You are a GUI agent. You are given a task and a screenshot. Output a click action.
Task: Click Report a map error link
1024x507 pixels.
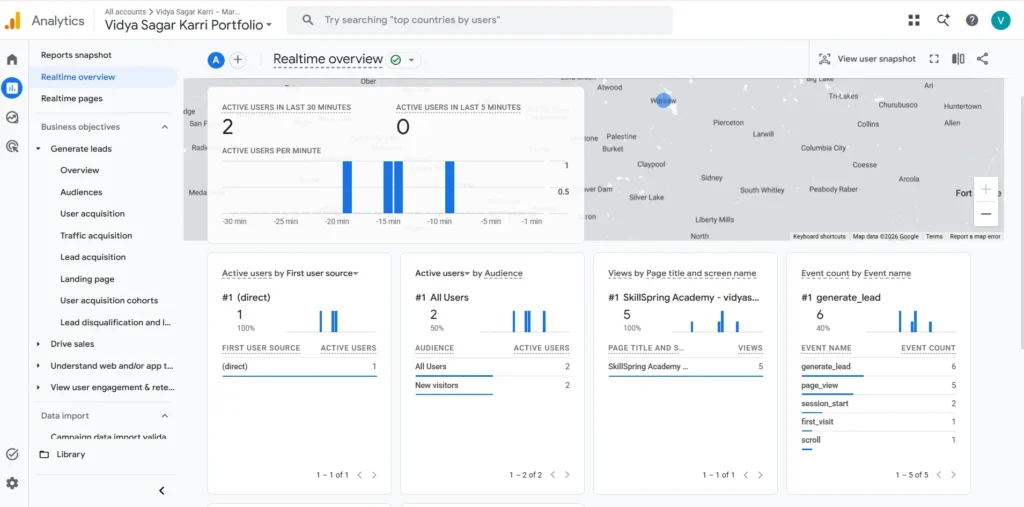975,237
